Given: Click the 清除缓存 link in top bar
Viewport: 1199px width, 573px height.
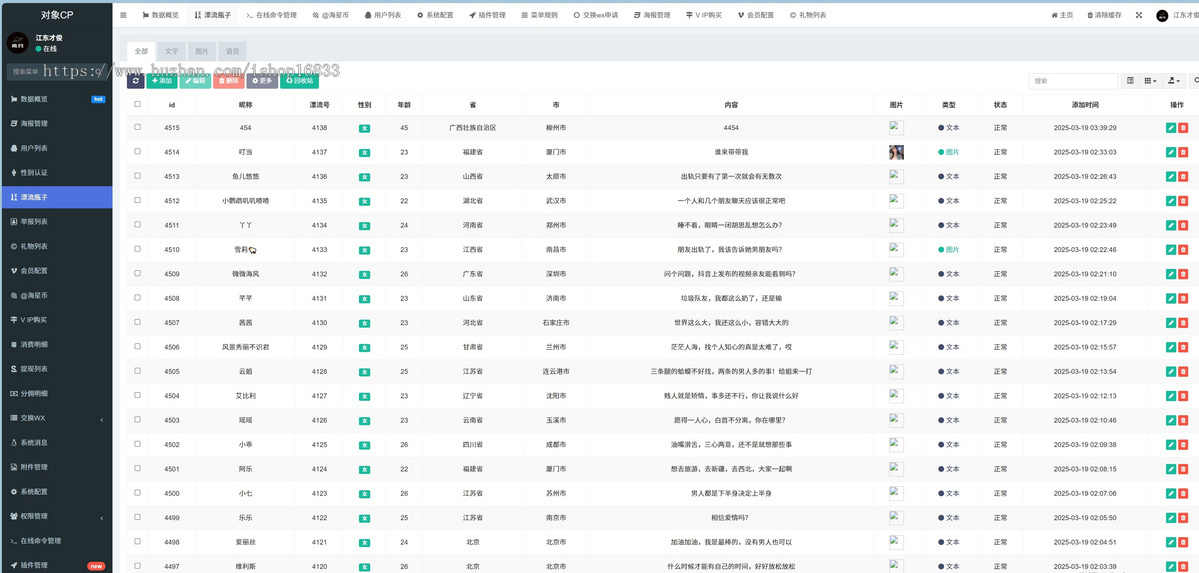Looking at the screenshot, I should pos(1104,15).
